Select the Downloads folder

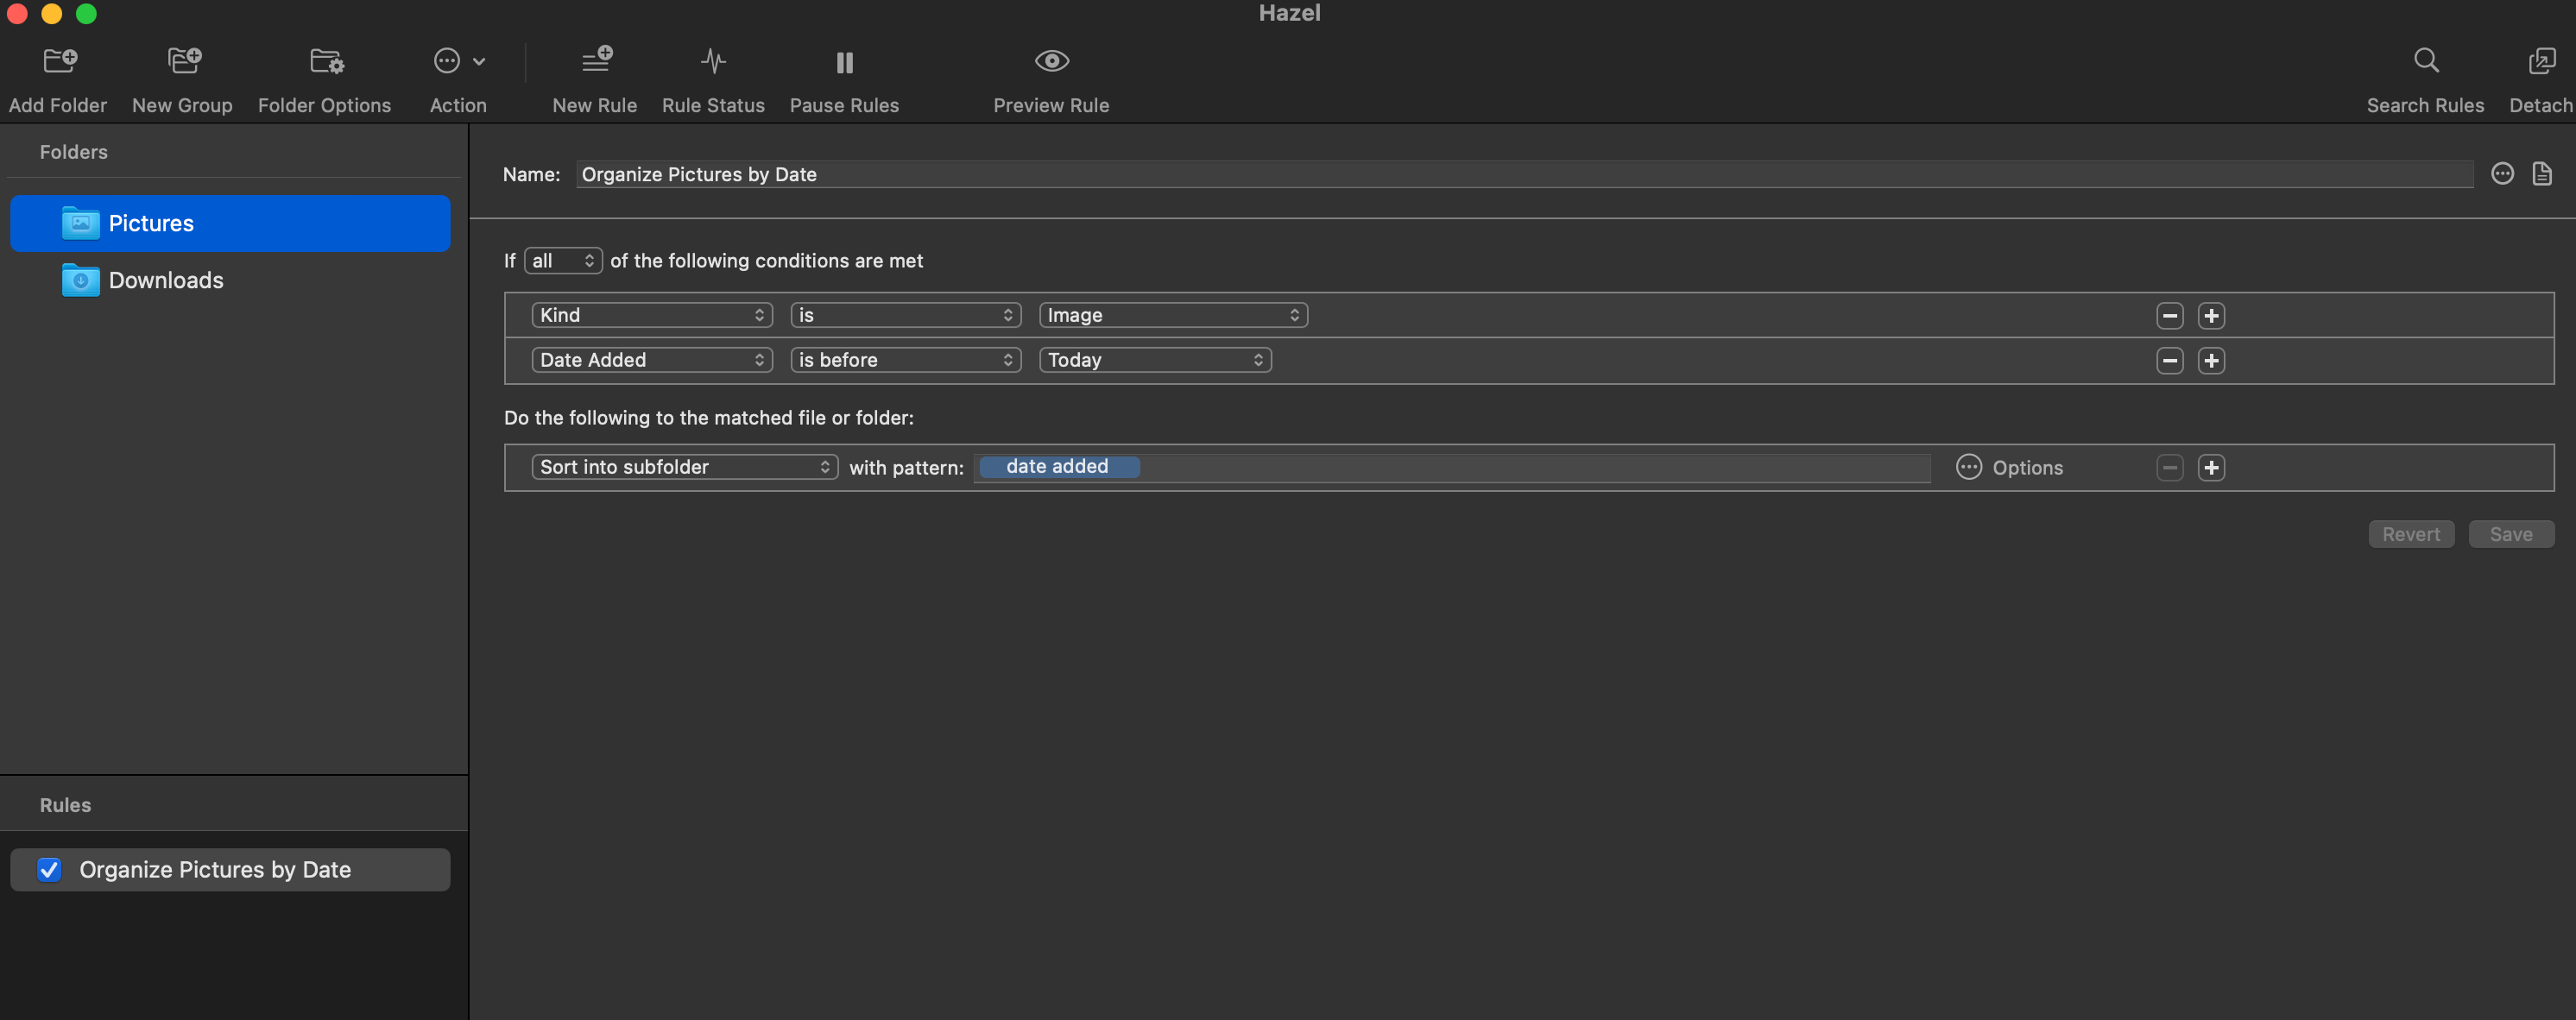(x=230, y=280)
